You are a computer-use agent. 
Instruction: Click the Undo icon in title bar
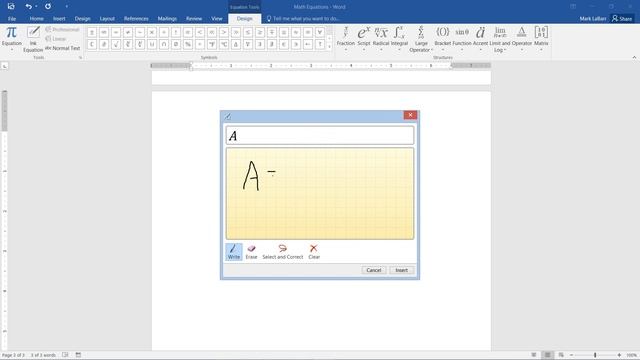coord(28,7)
